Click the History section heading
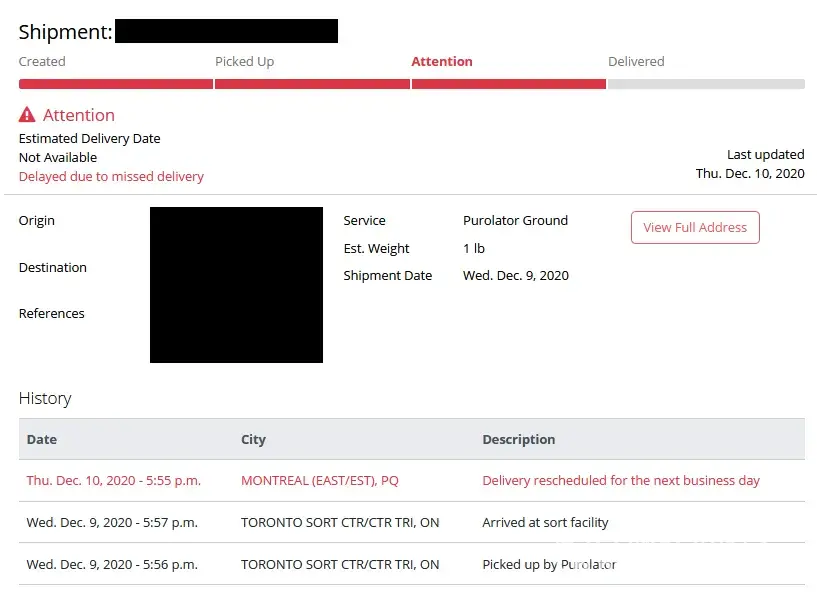The image size is (817, 595). [45, 398]
